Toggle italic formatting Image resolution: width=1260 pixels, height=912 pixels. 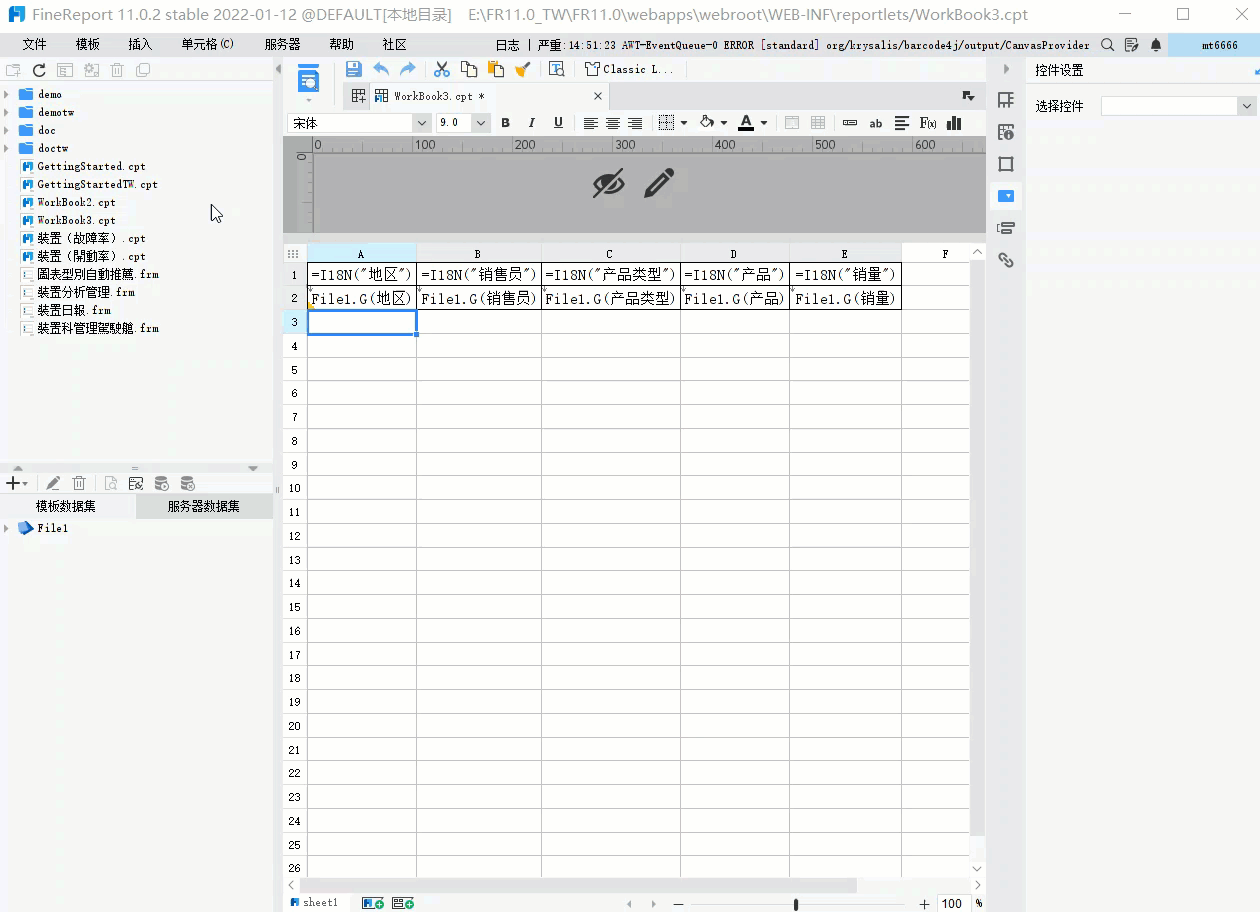tap(531, 123)
